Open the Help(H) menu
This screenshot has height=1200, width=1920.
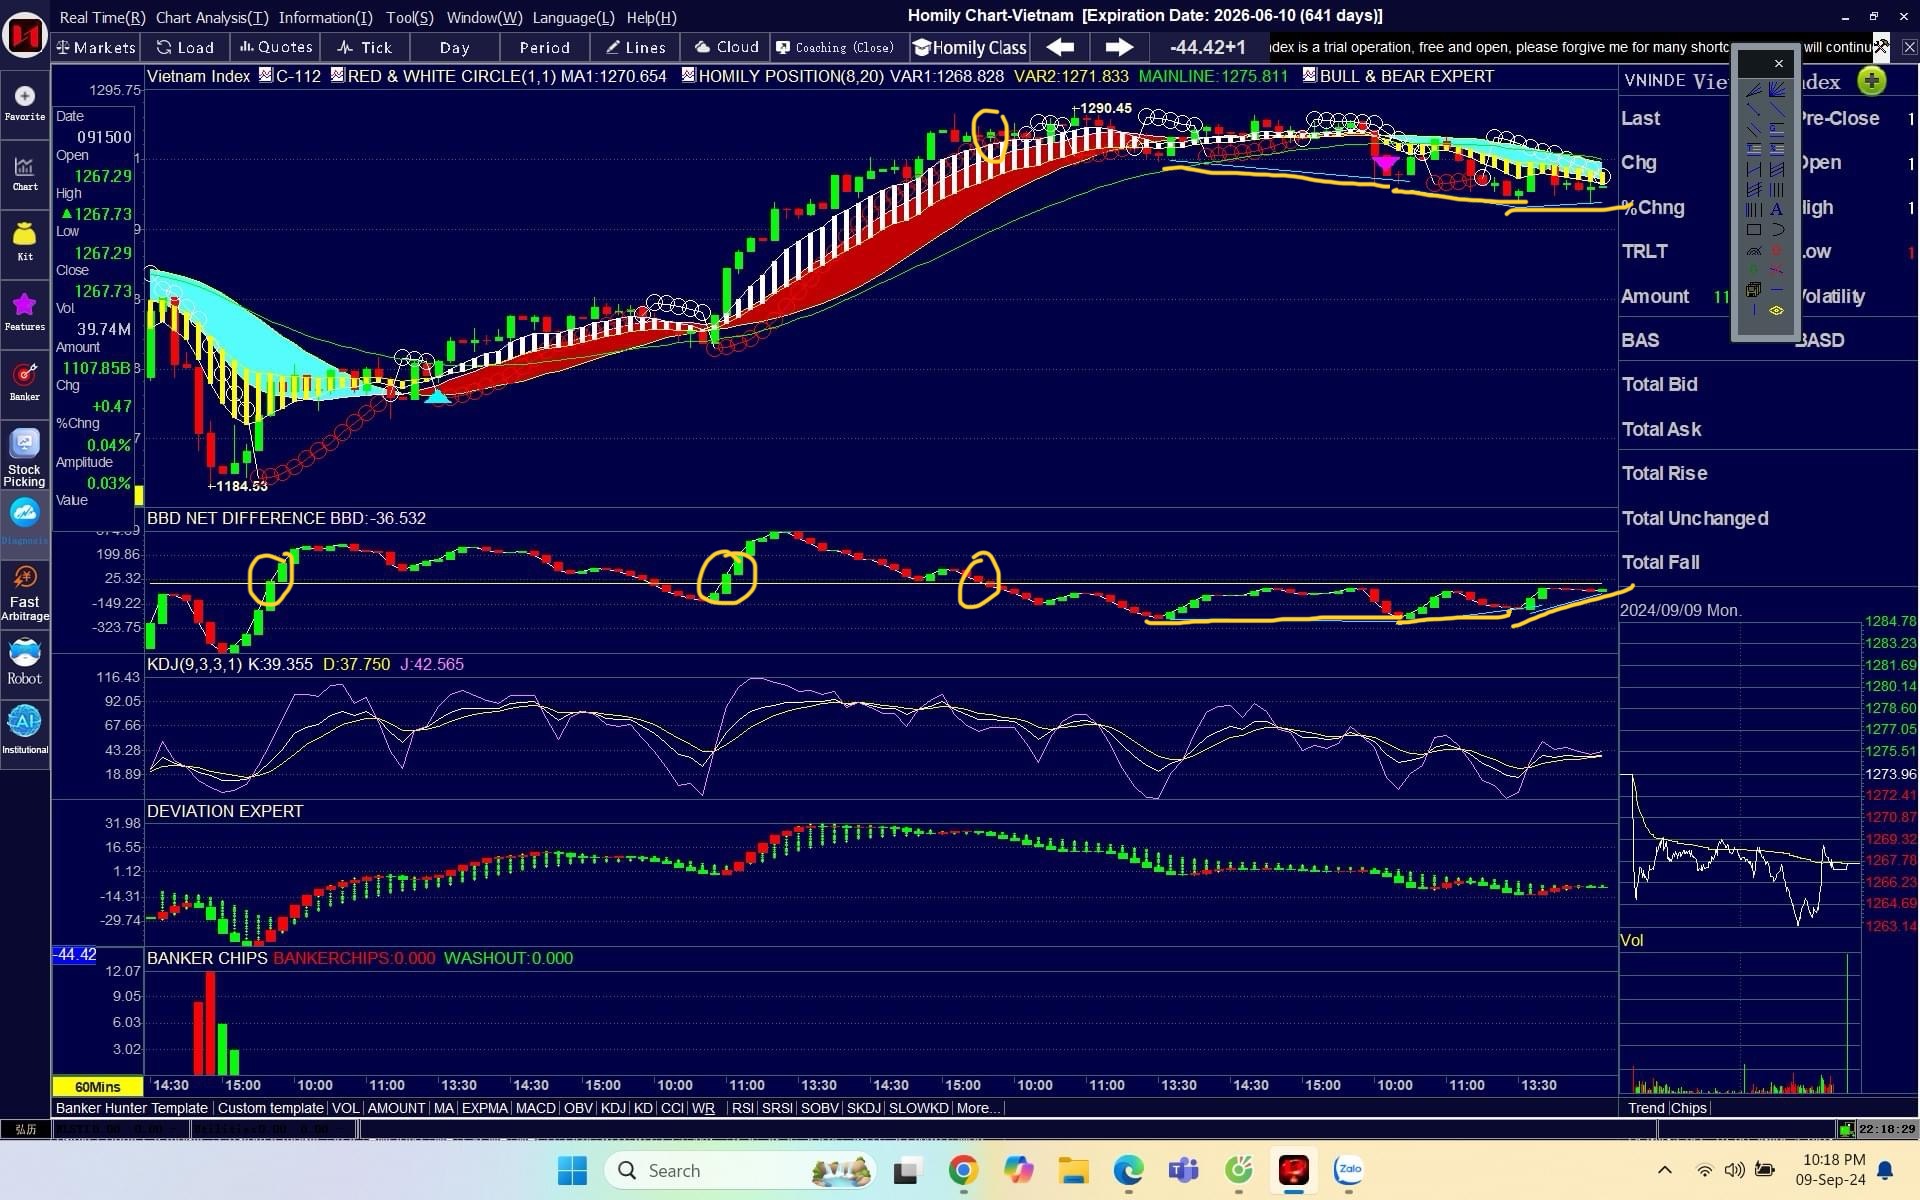[651, 17]
